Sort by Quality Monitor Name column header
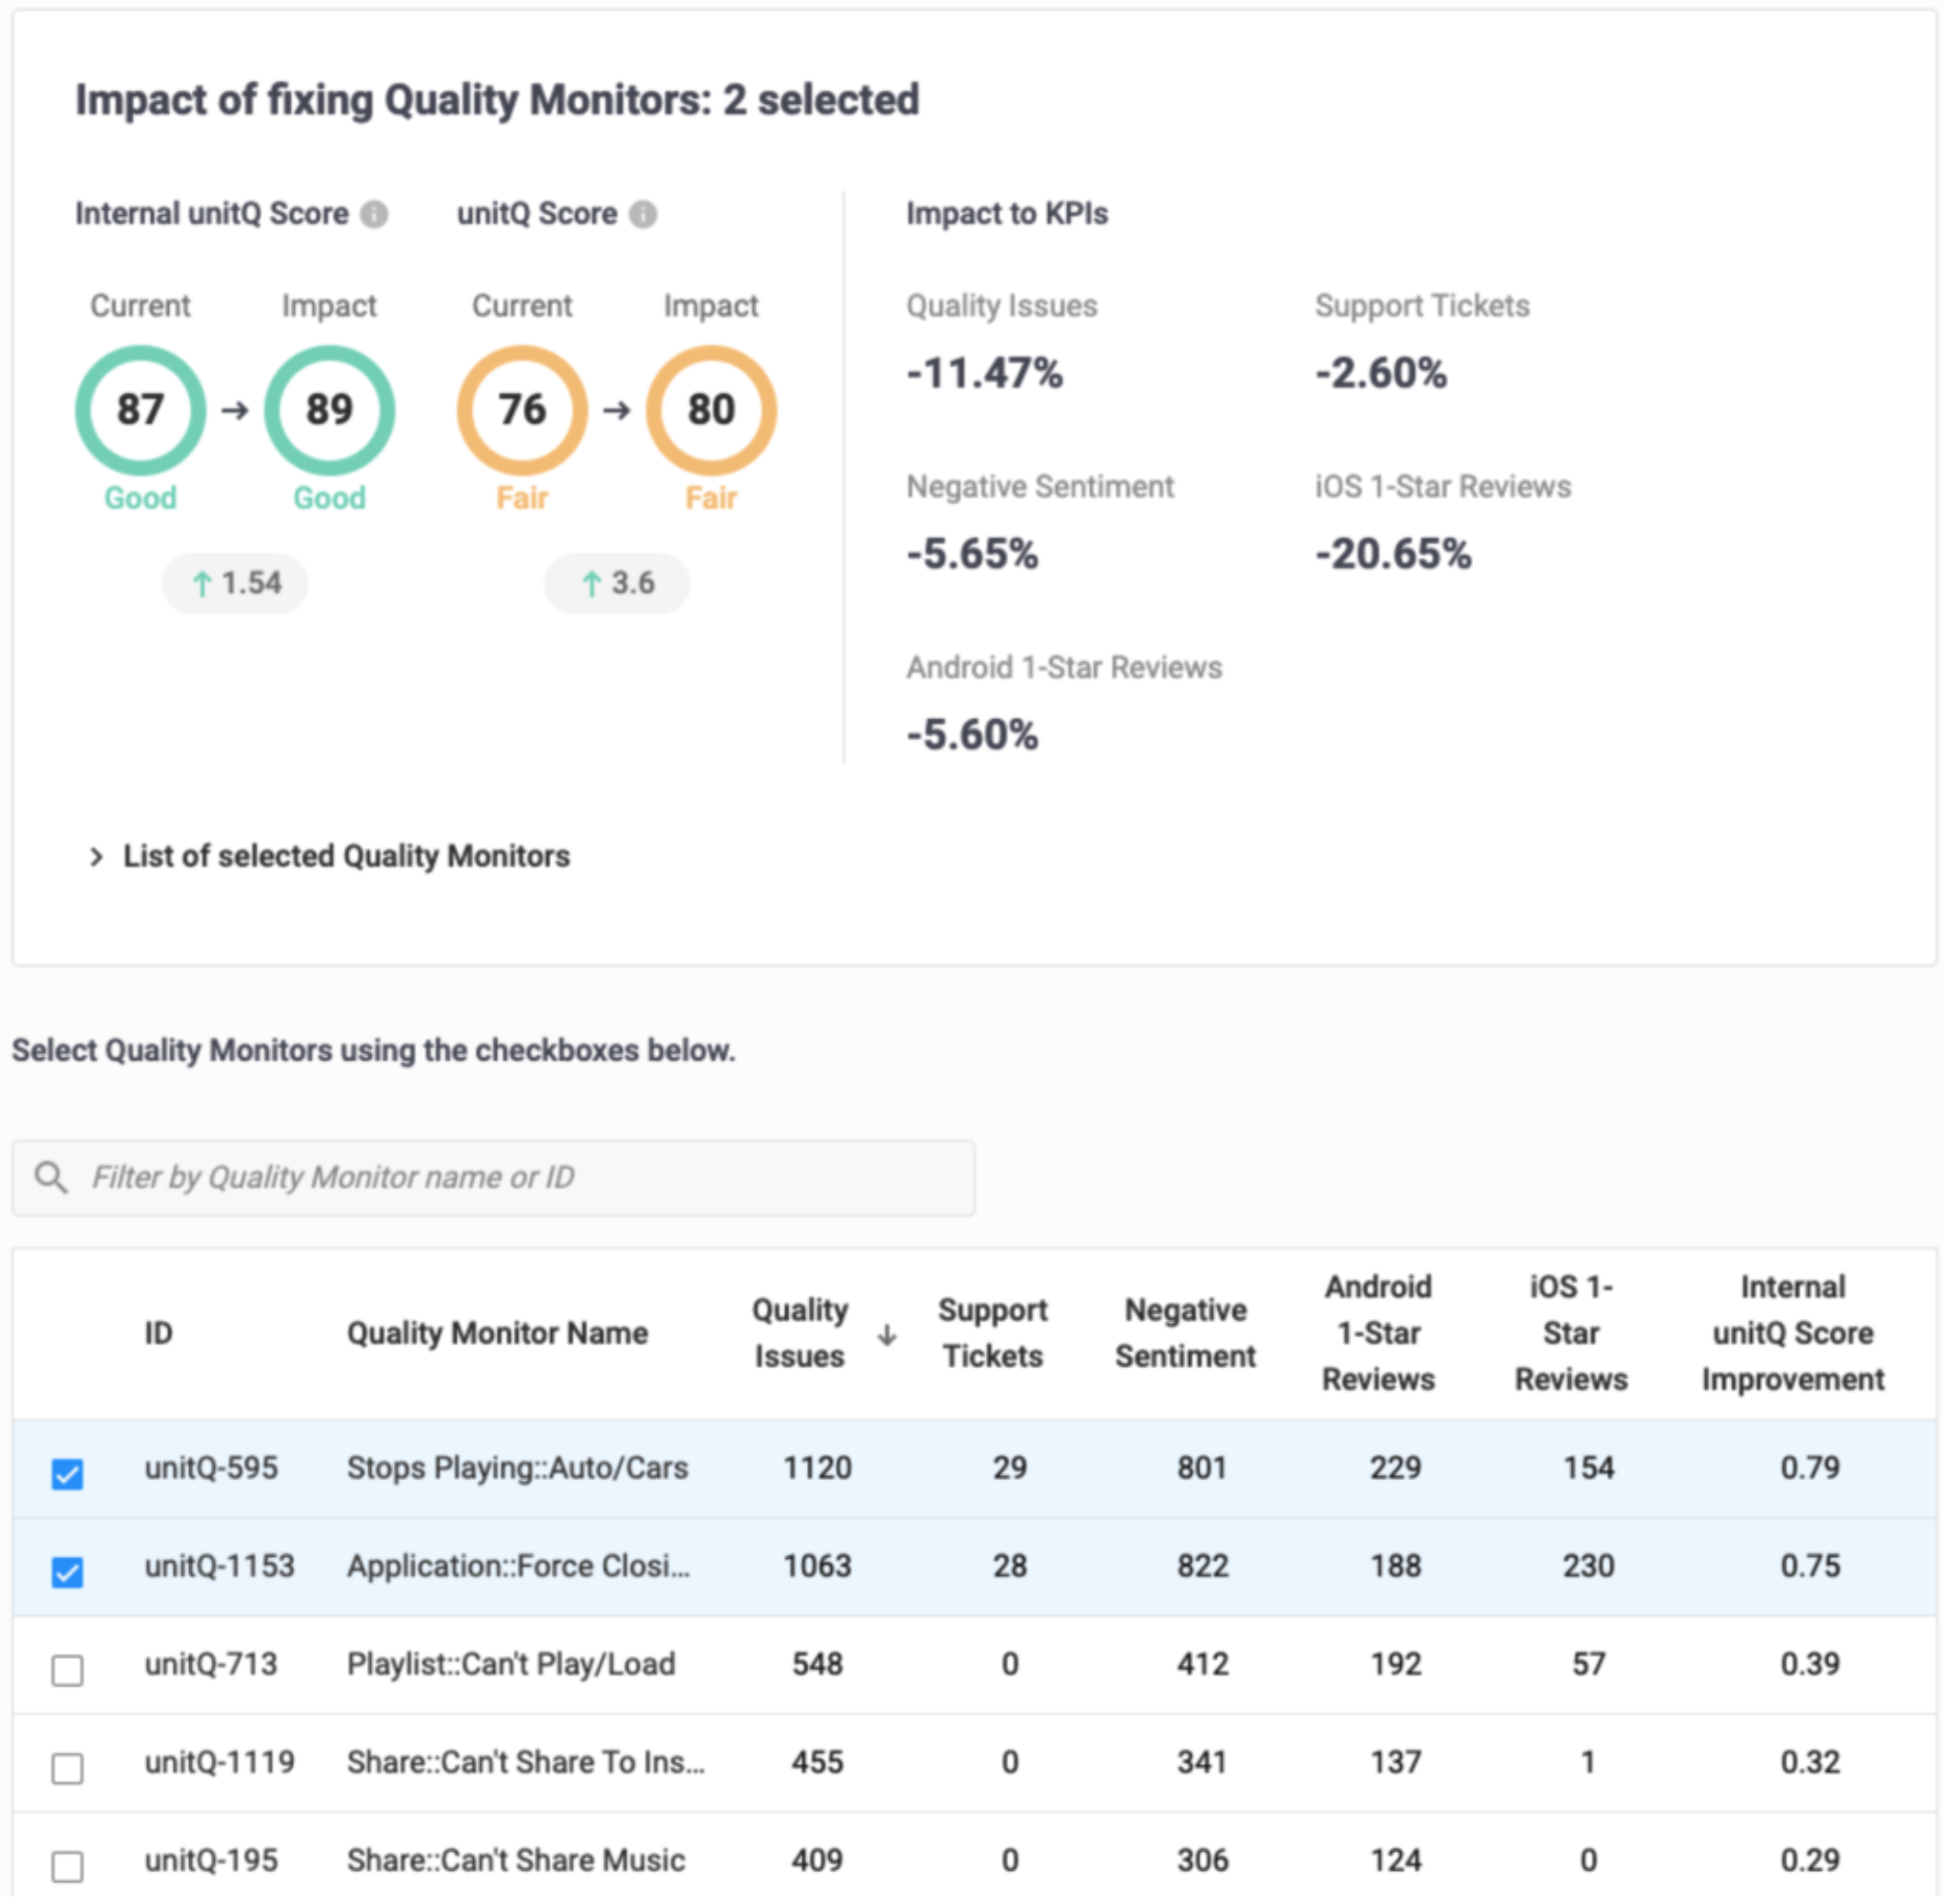Image resolution: width=1943 pixels, height=1904 pixels. coord(497,1333)
